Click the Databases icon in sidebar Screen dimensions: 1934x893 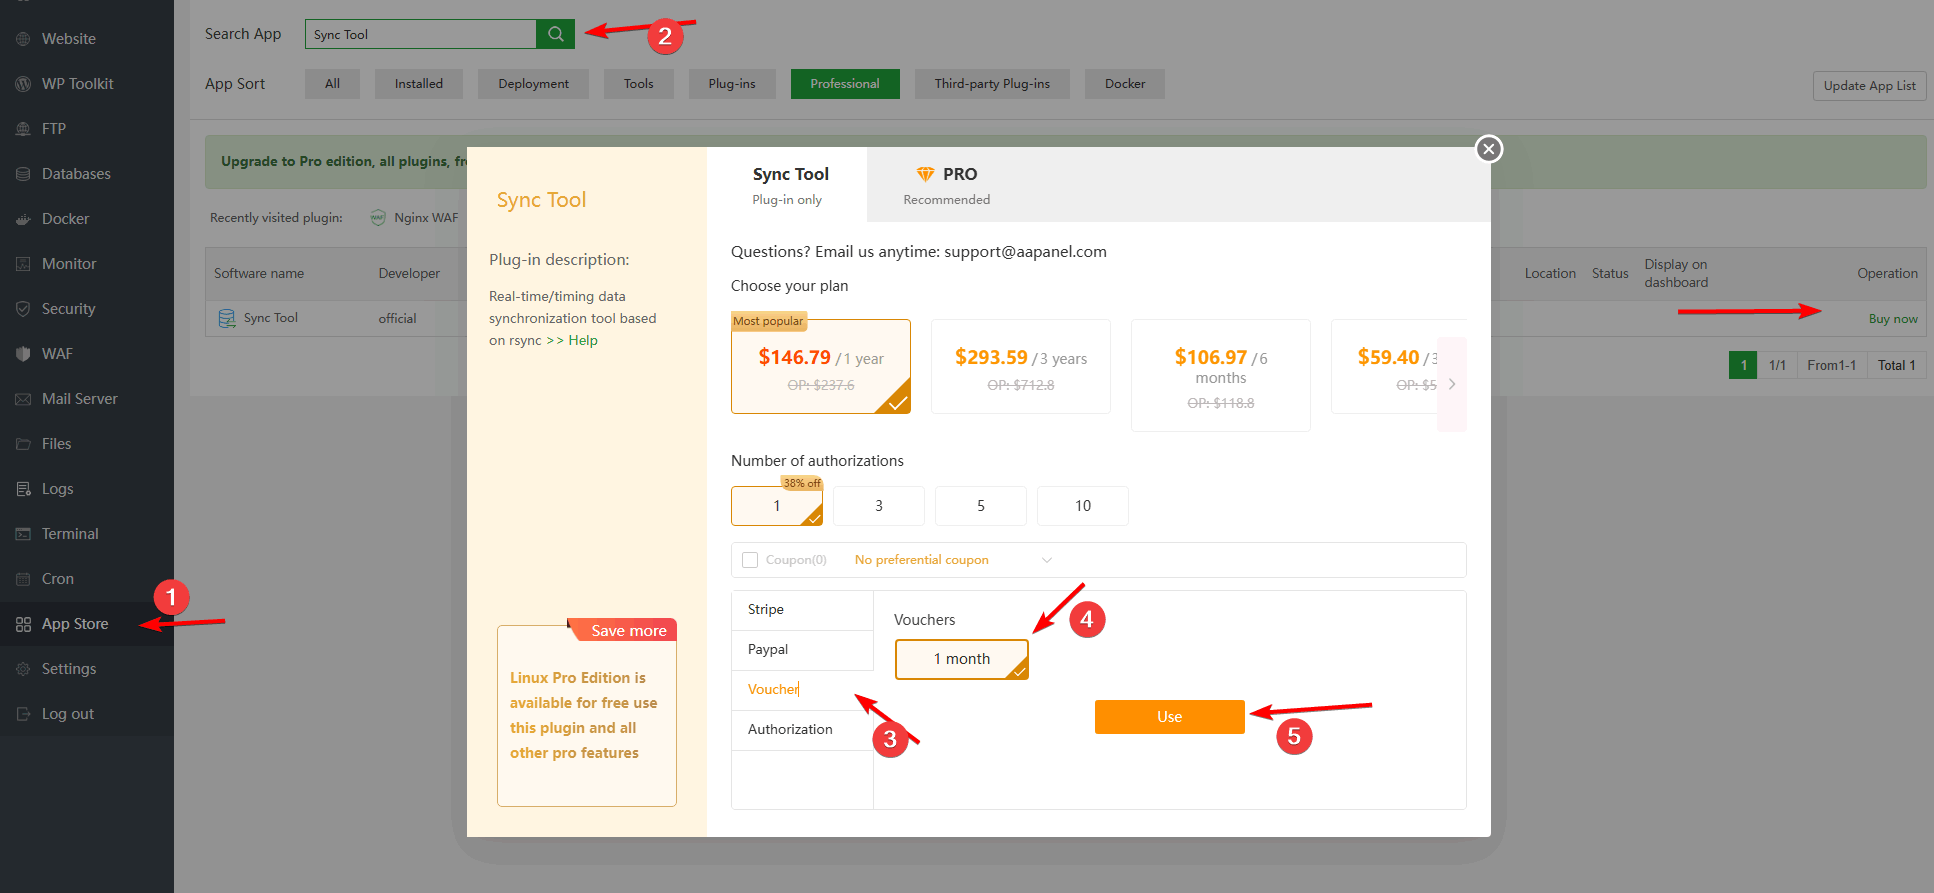tap(23, 174)
